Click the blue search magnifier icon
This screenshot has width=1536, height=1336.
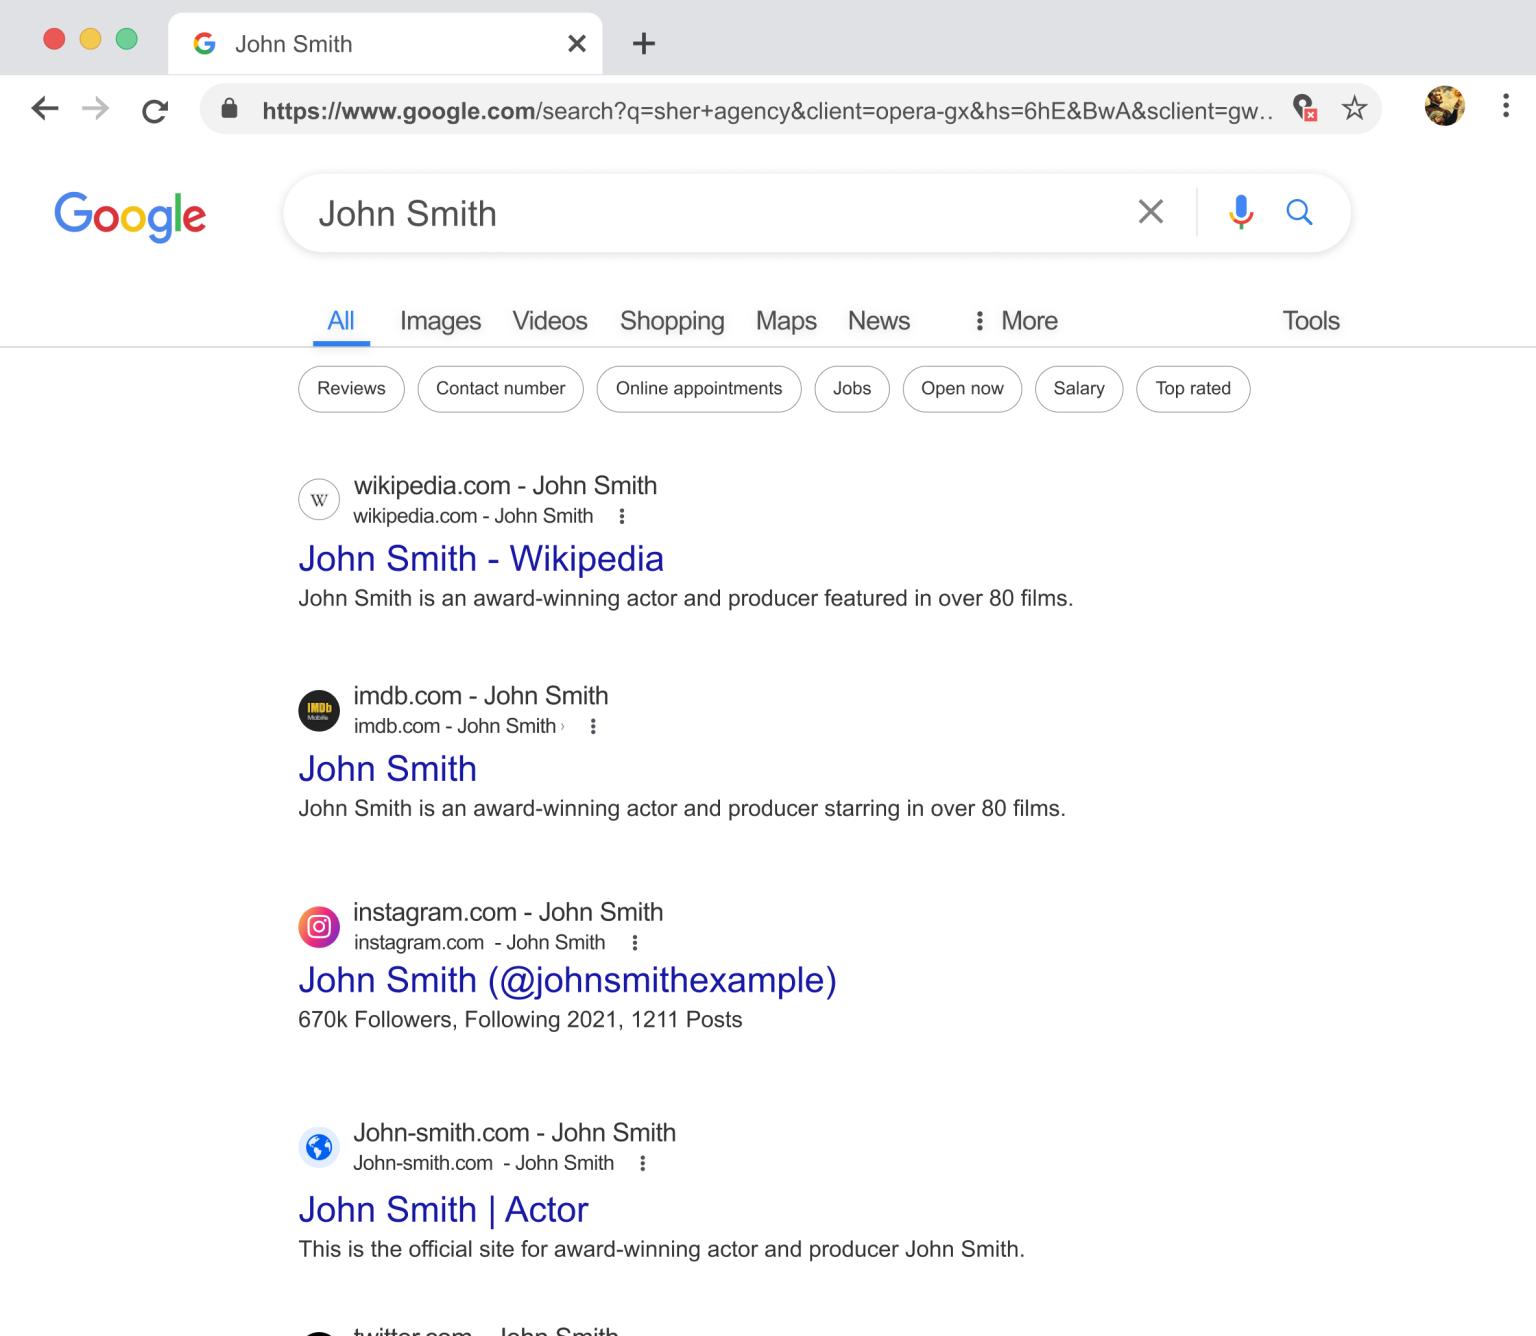pos(1299,212)
